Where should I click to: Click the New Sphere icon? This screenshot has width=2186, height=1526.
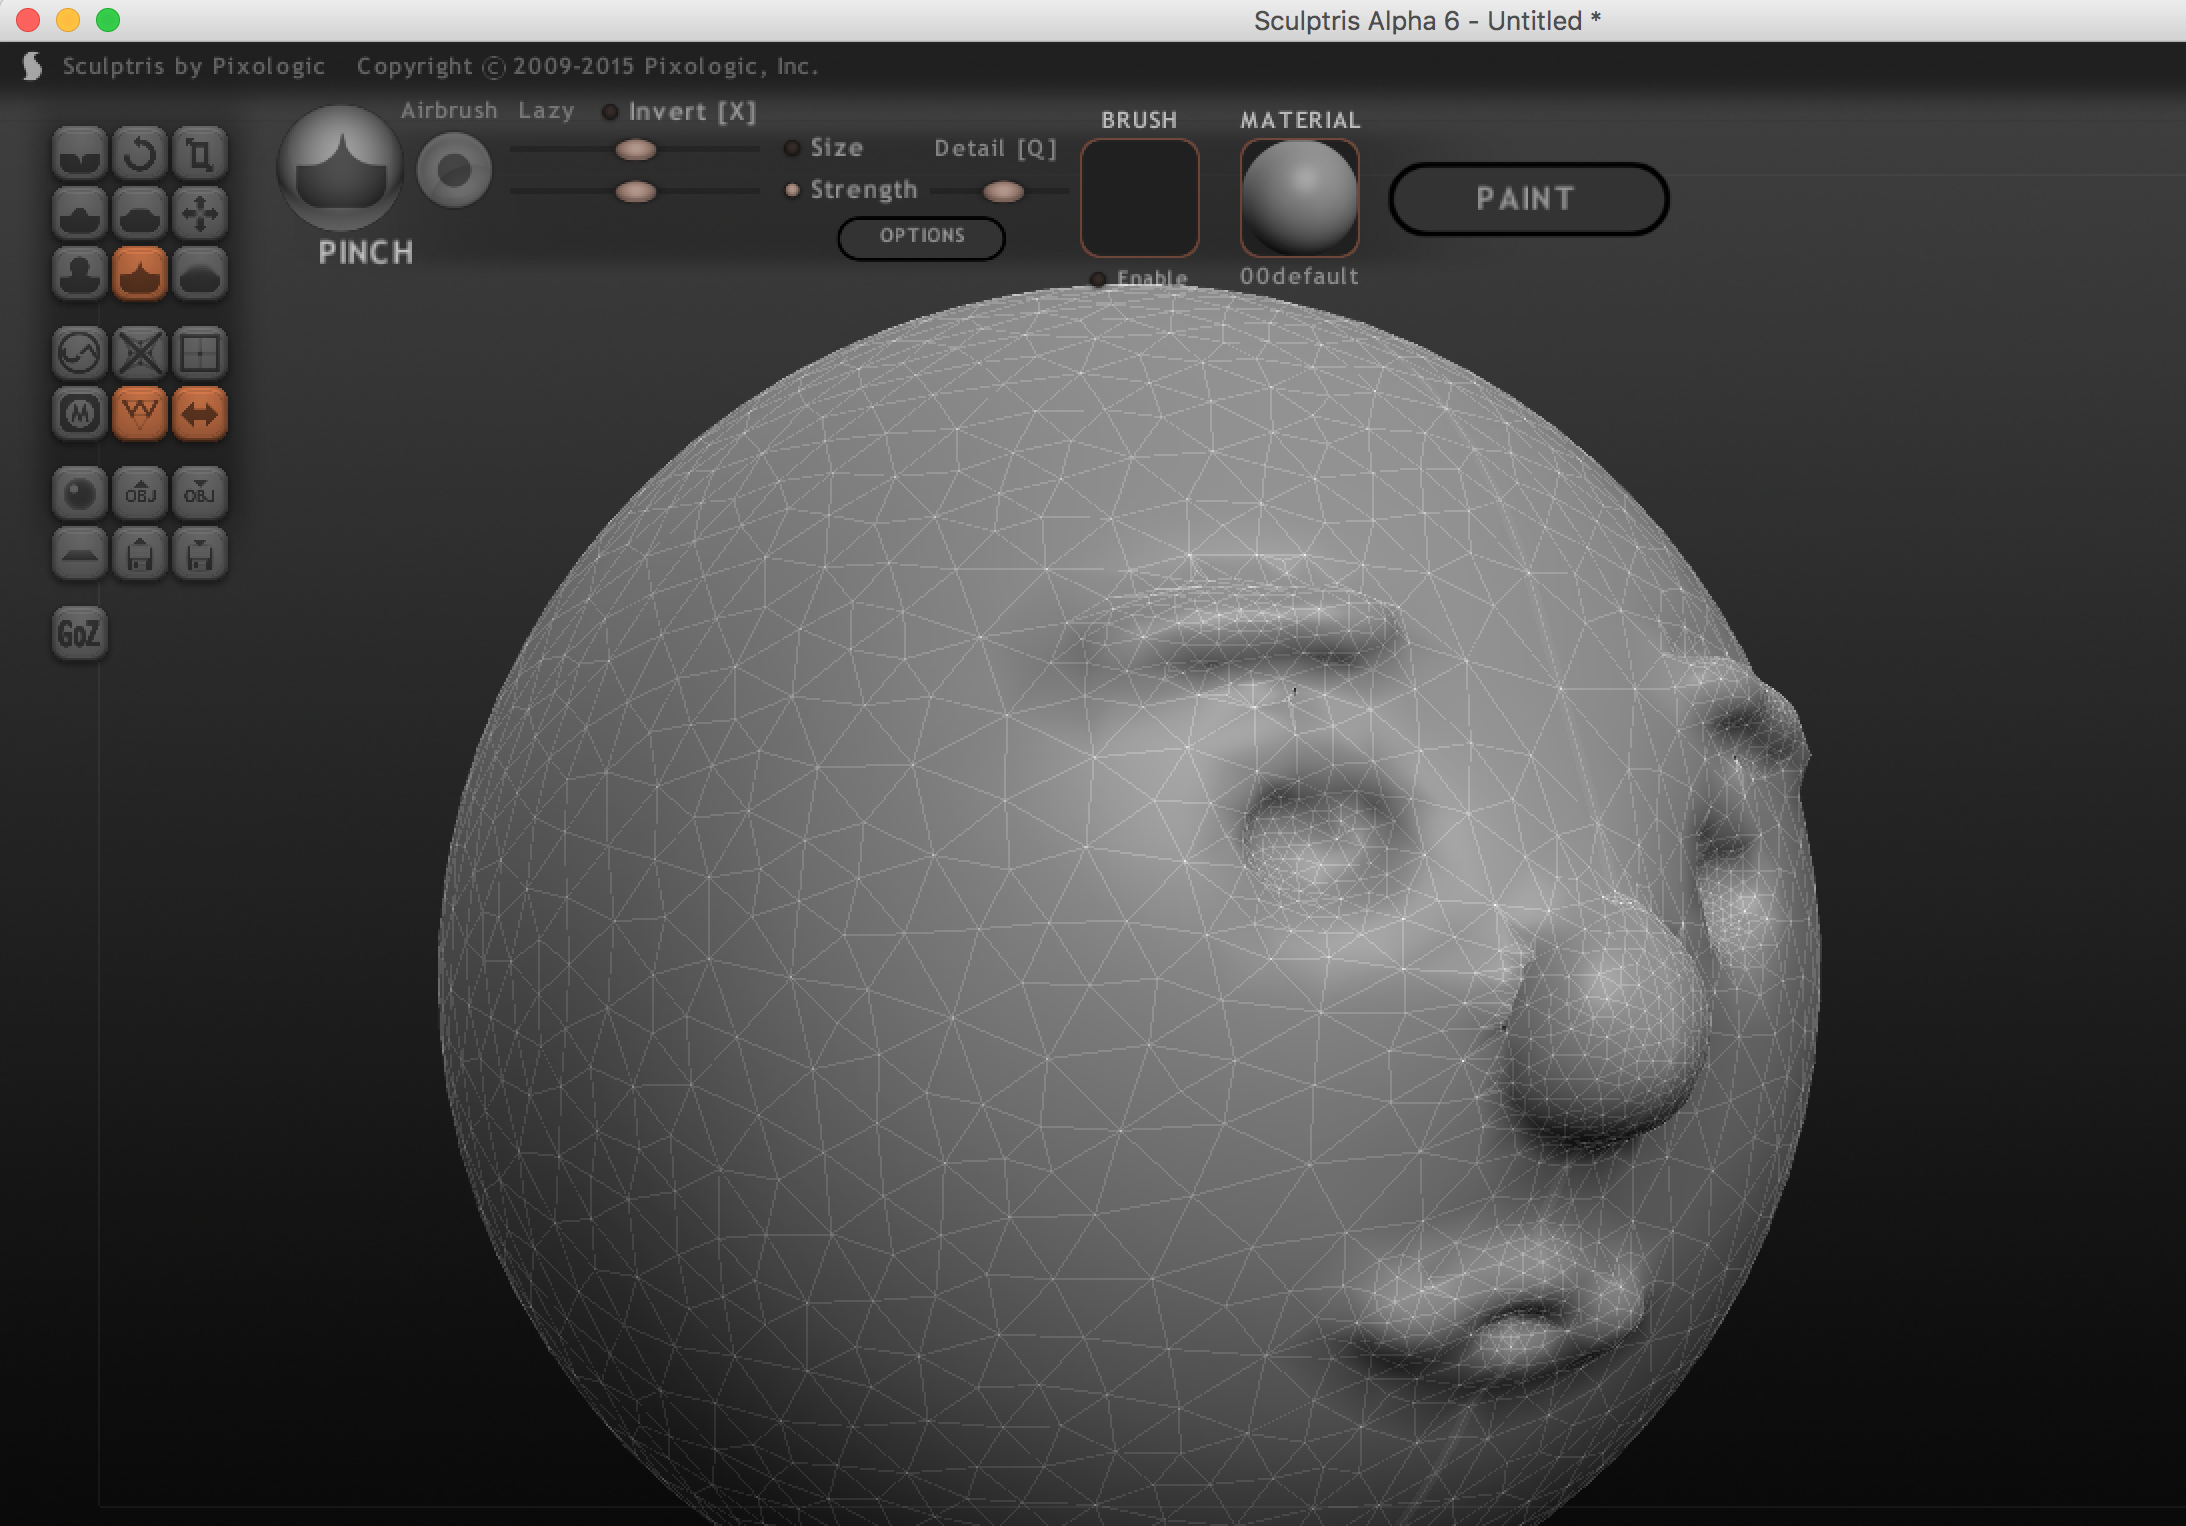coord(80,494)
